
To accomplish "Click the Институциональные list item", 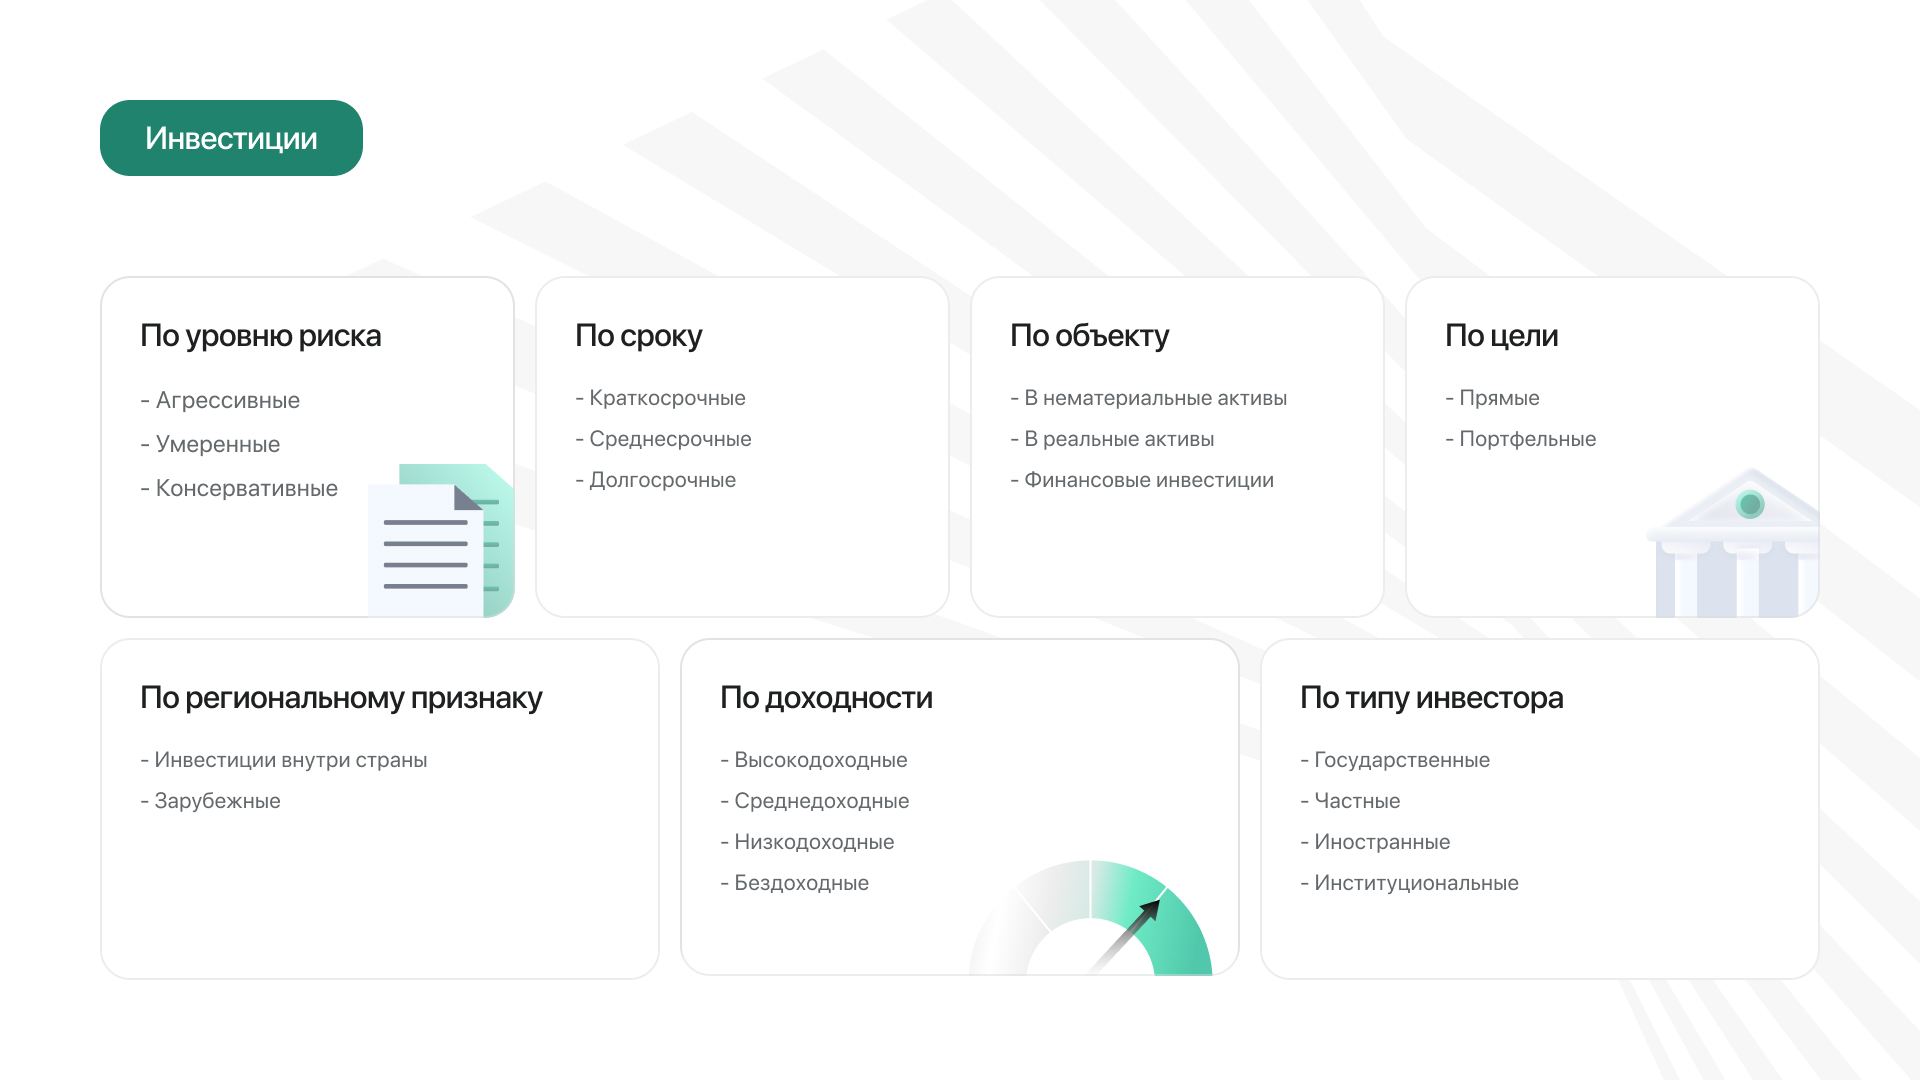I will pos(1409,883).
